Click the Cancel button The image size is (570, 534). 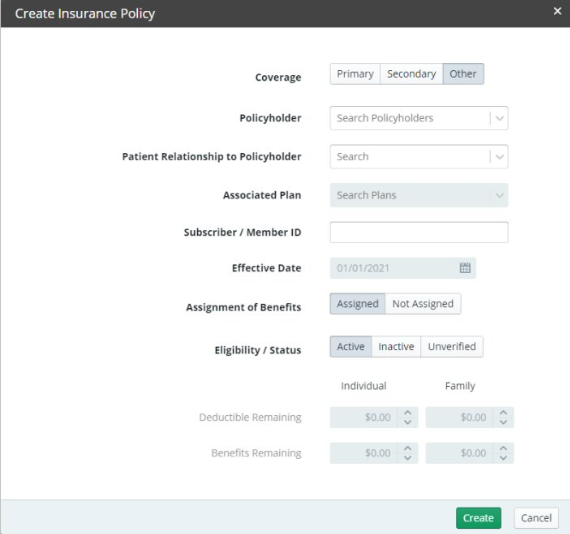point(536,518)
